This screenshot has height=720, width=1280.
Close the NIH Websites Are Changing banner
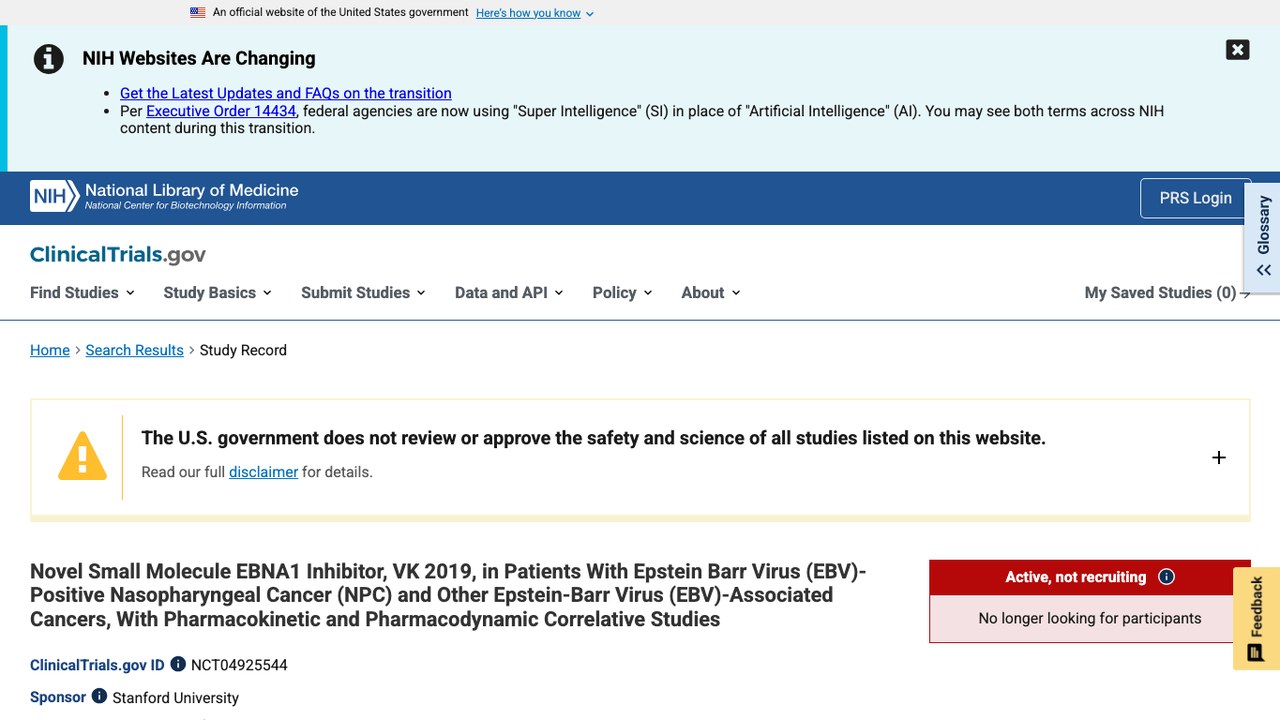pyautogui.click(x=1237, y=50)
